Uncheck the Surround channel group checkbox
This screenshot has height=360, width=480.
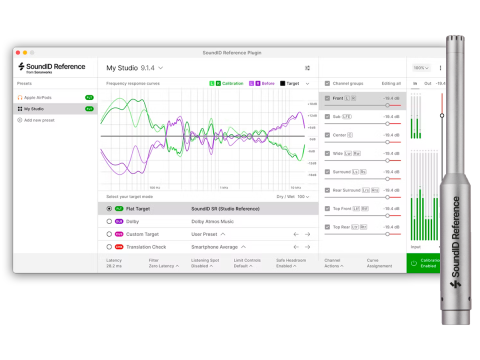click(x=327, y=172)
